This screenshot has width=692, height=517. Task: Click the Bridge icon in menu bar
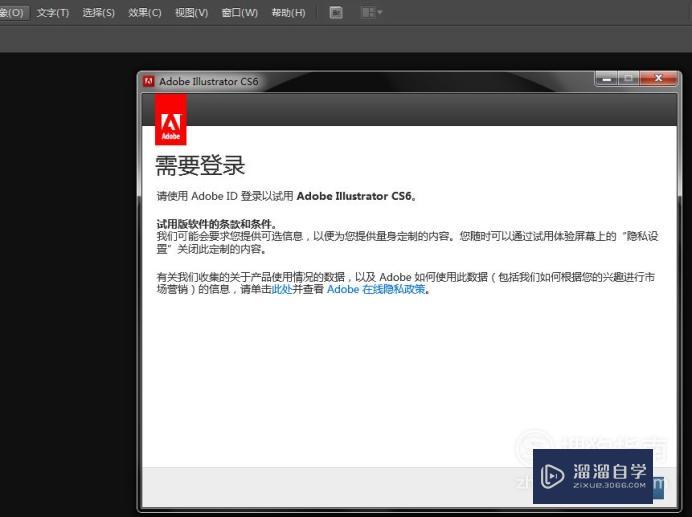(x=336, y=13)
